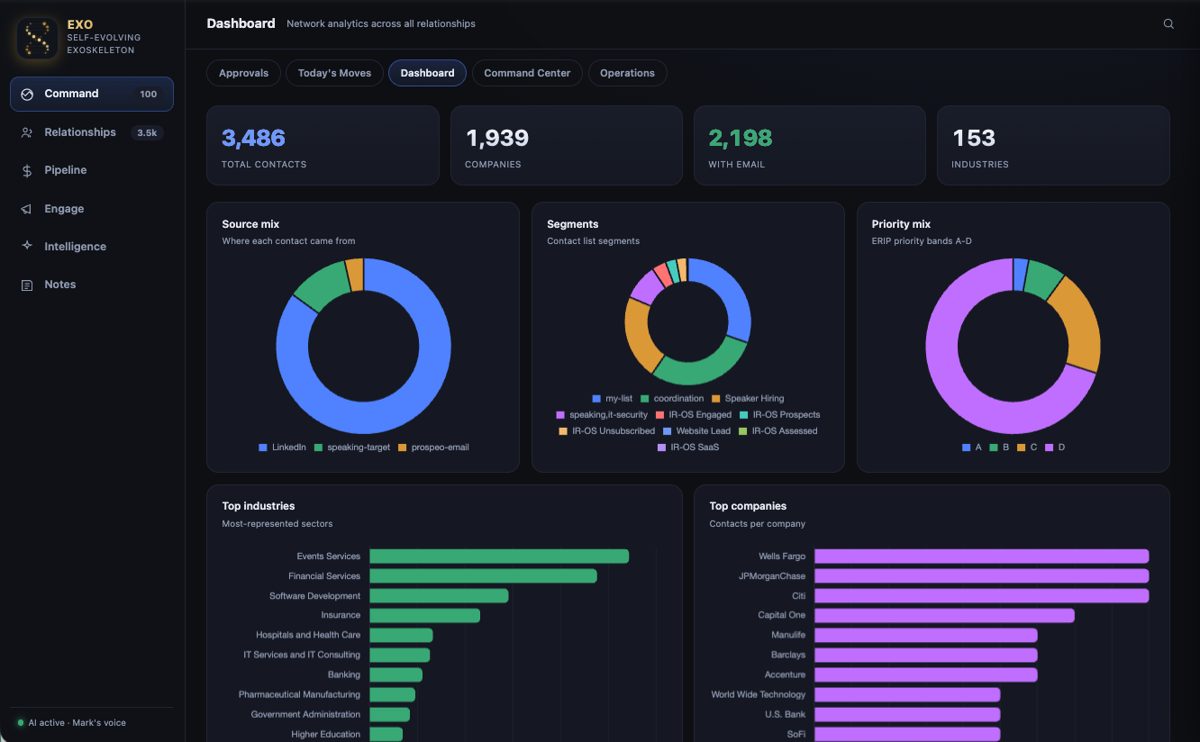This screenshot has height=742, width=1200.
Task: Click the EXO logo icon
Action: point(37,38)
